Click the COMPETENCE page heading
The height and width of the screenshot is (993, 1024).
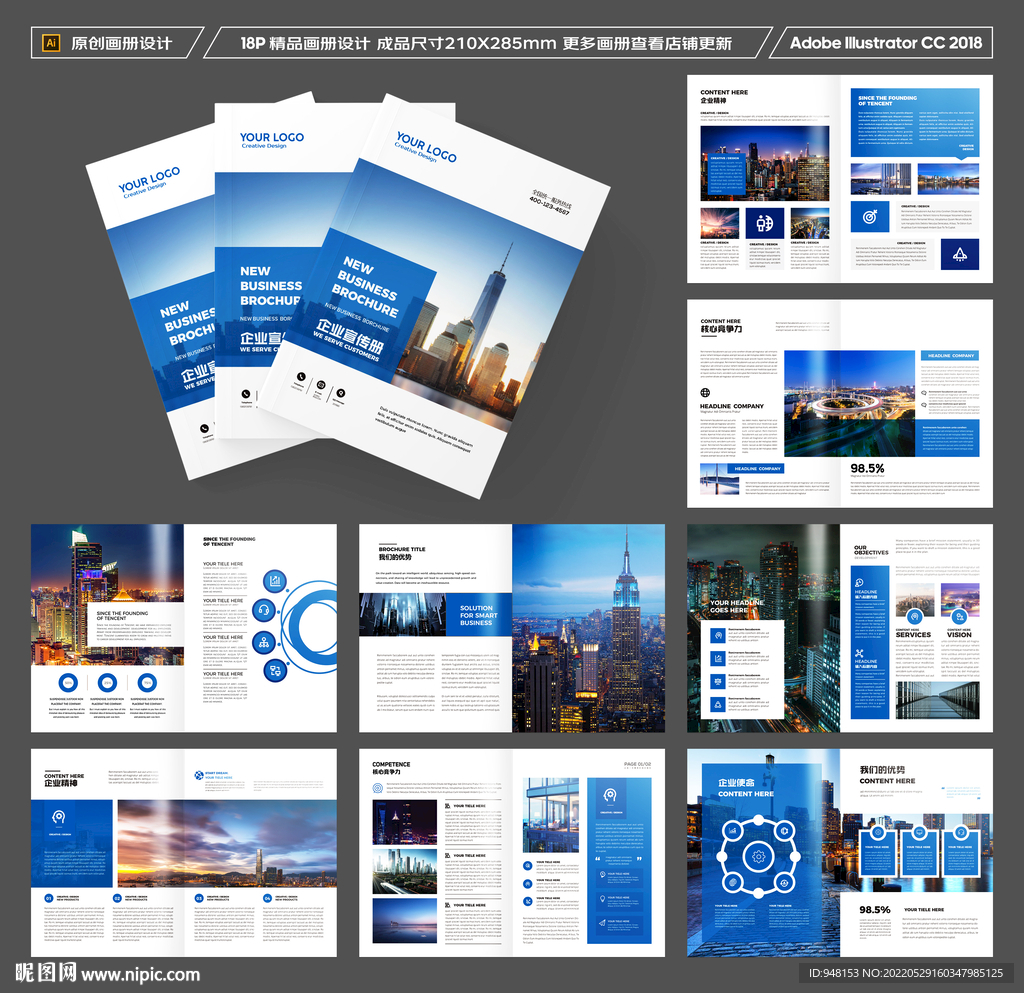click(x=391, y=764)
